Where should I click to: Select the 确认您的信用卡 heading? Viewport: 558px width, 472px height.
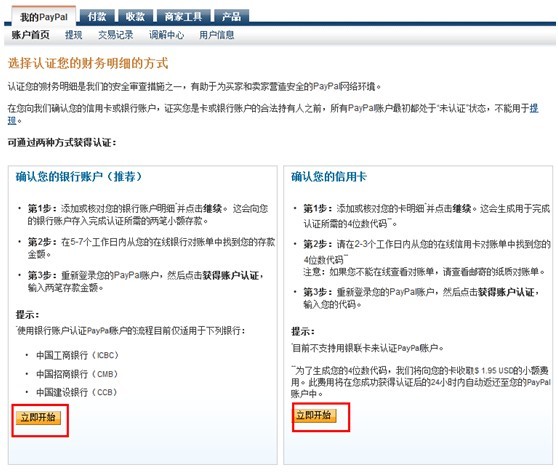[x=329, y=176]
